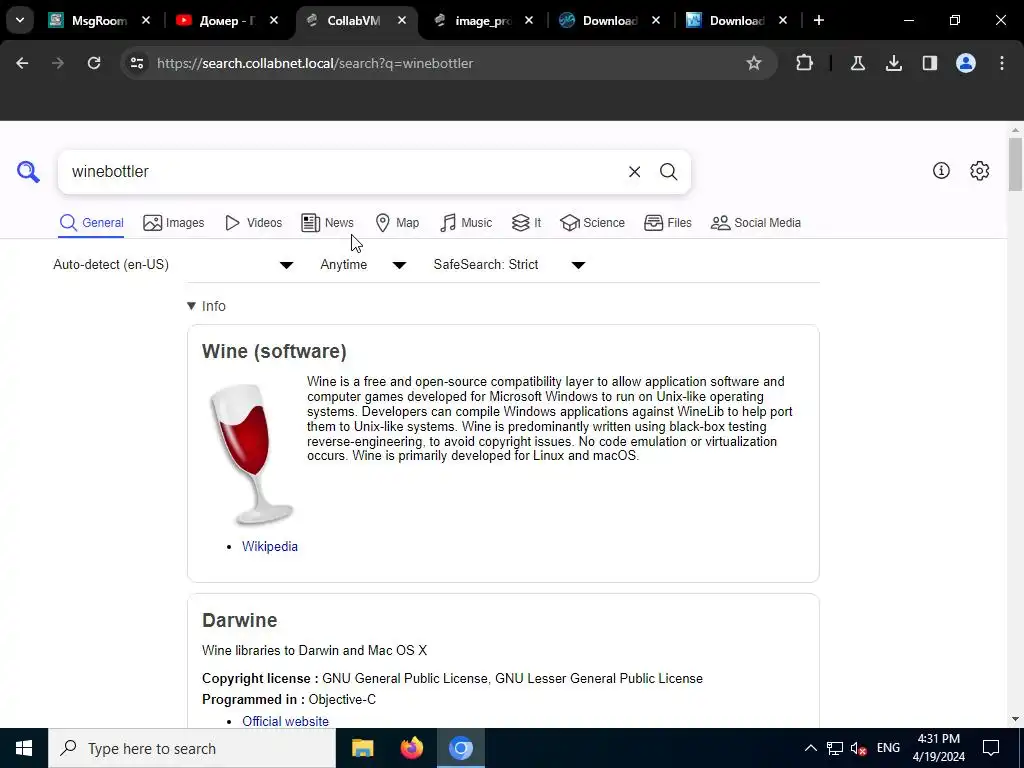Image resolution: width=1024 pixels, height=768 pixels.
Task: Show hidden system tray icons
Action: [x=810, y=748]
